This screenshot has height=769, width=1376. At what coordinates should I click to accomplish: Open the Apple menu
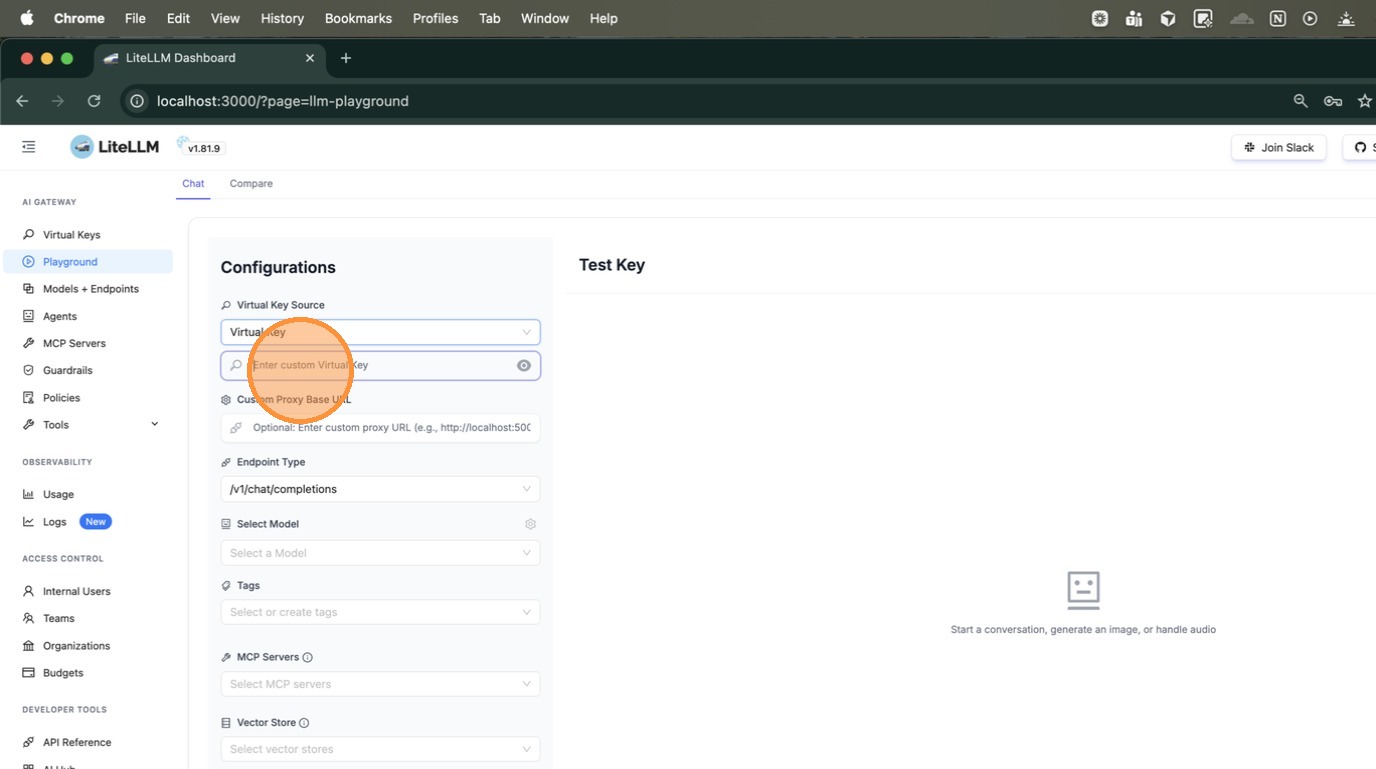(27, 18)
